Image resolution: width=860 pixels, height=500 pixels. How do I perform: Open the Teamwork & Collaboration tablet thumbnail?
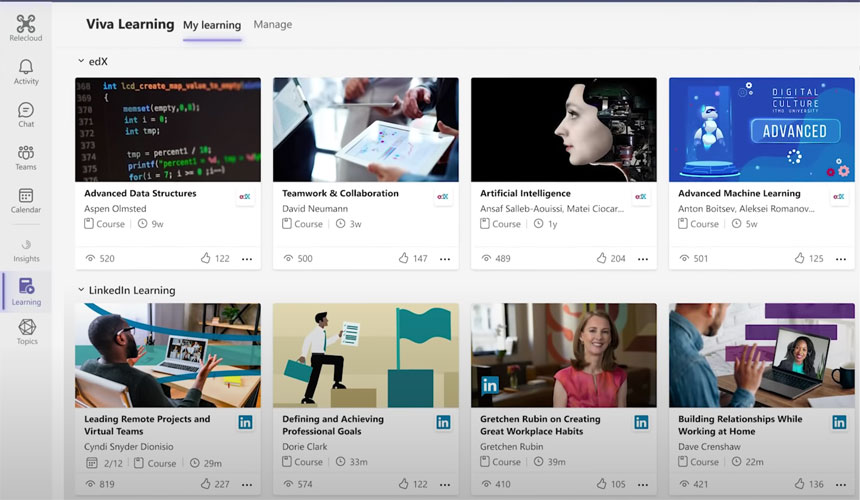click(366, 129)
